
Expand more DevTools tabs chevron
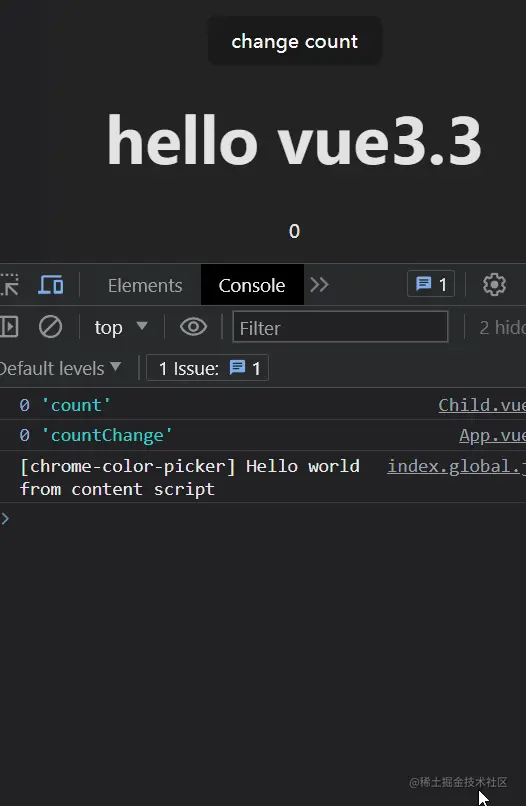[319, 285]
